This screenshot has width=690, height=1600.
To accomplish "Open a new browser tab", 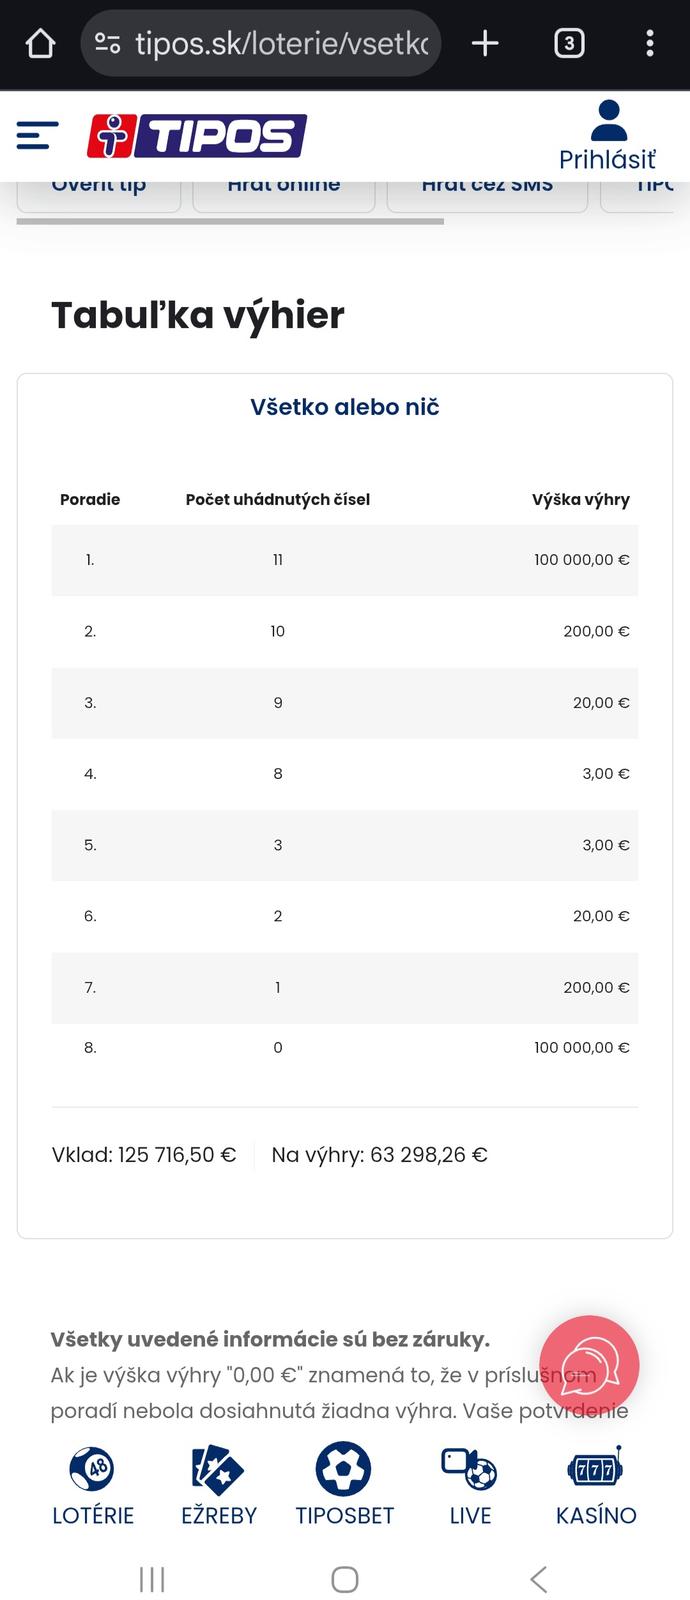I will click(485, 43).
